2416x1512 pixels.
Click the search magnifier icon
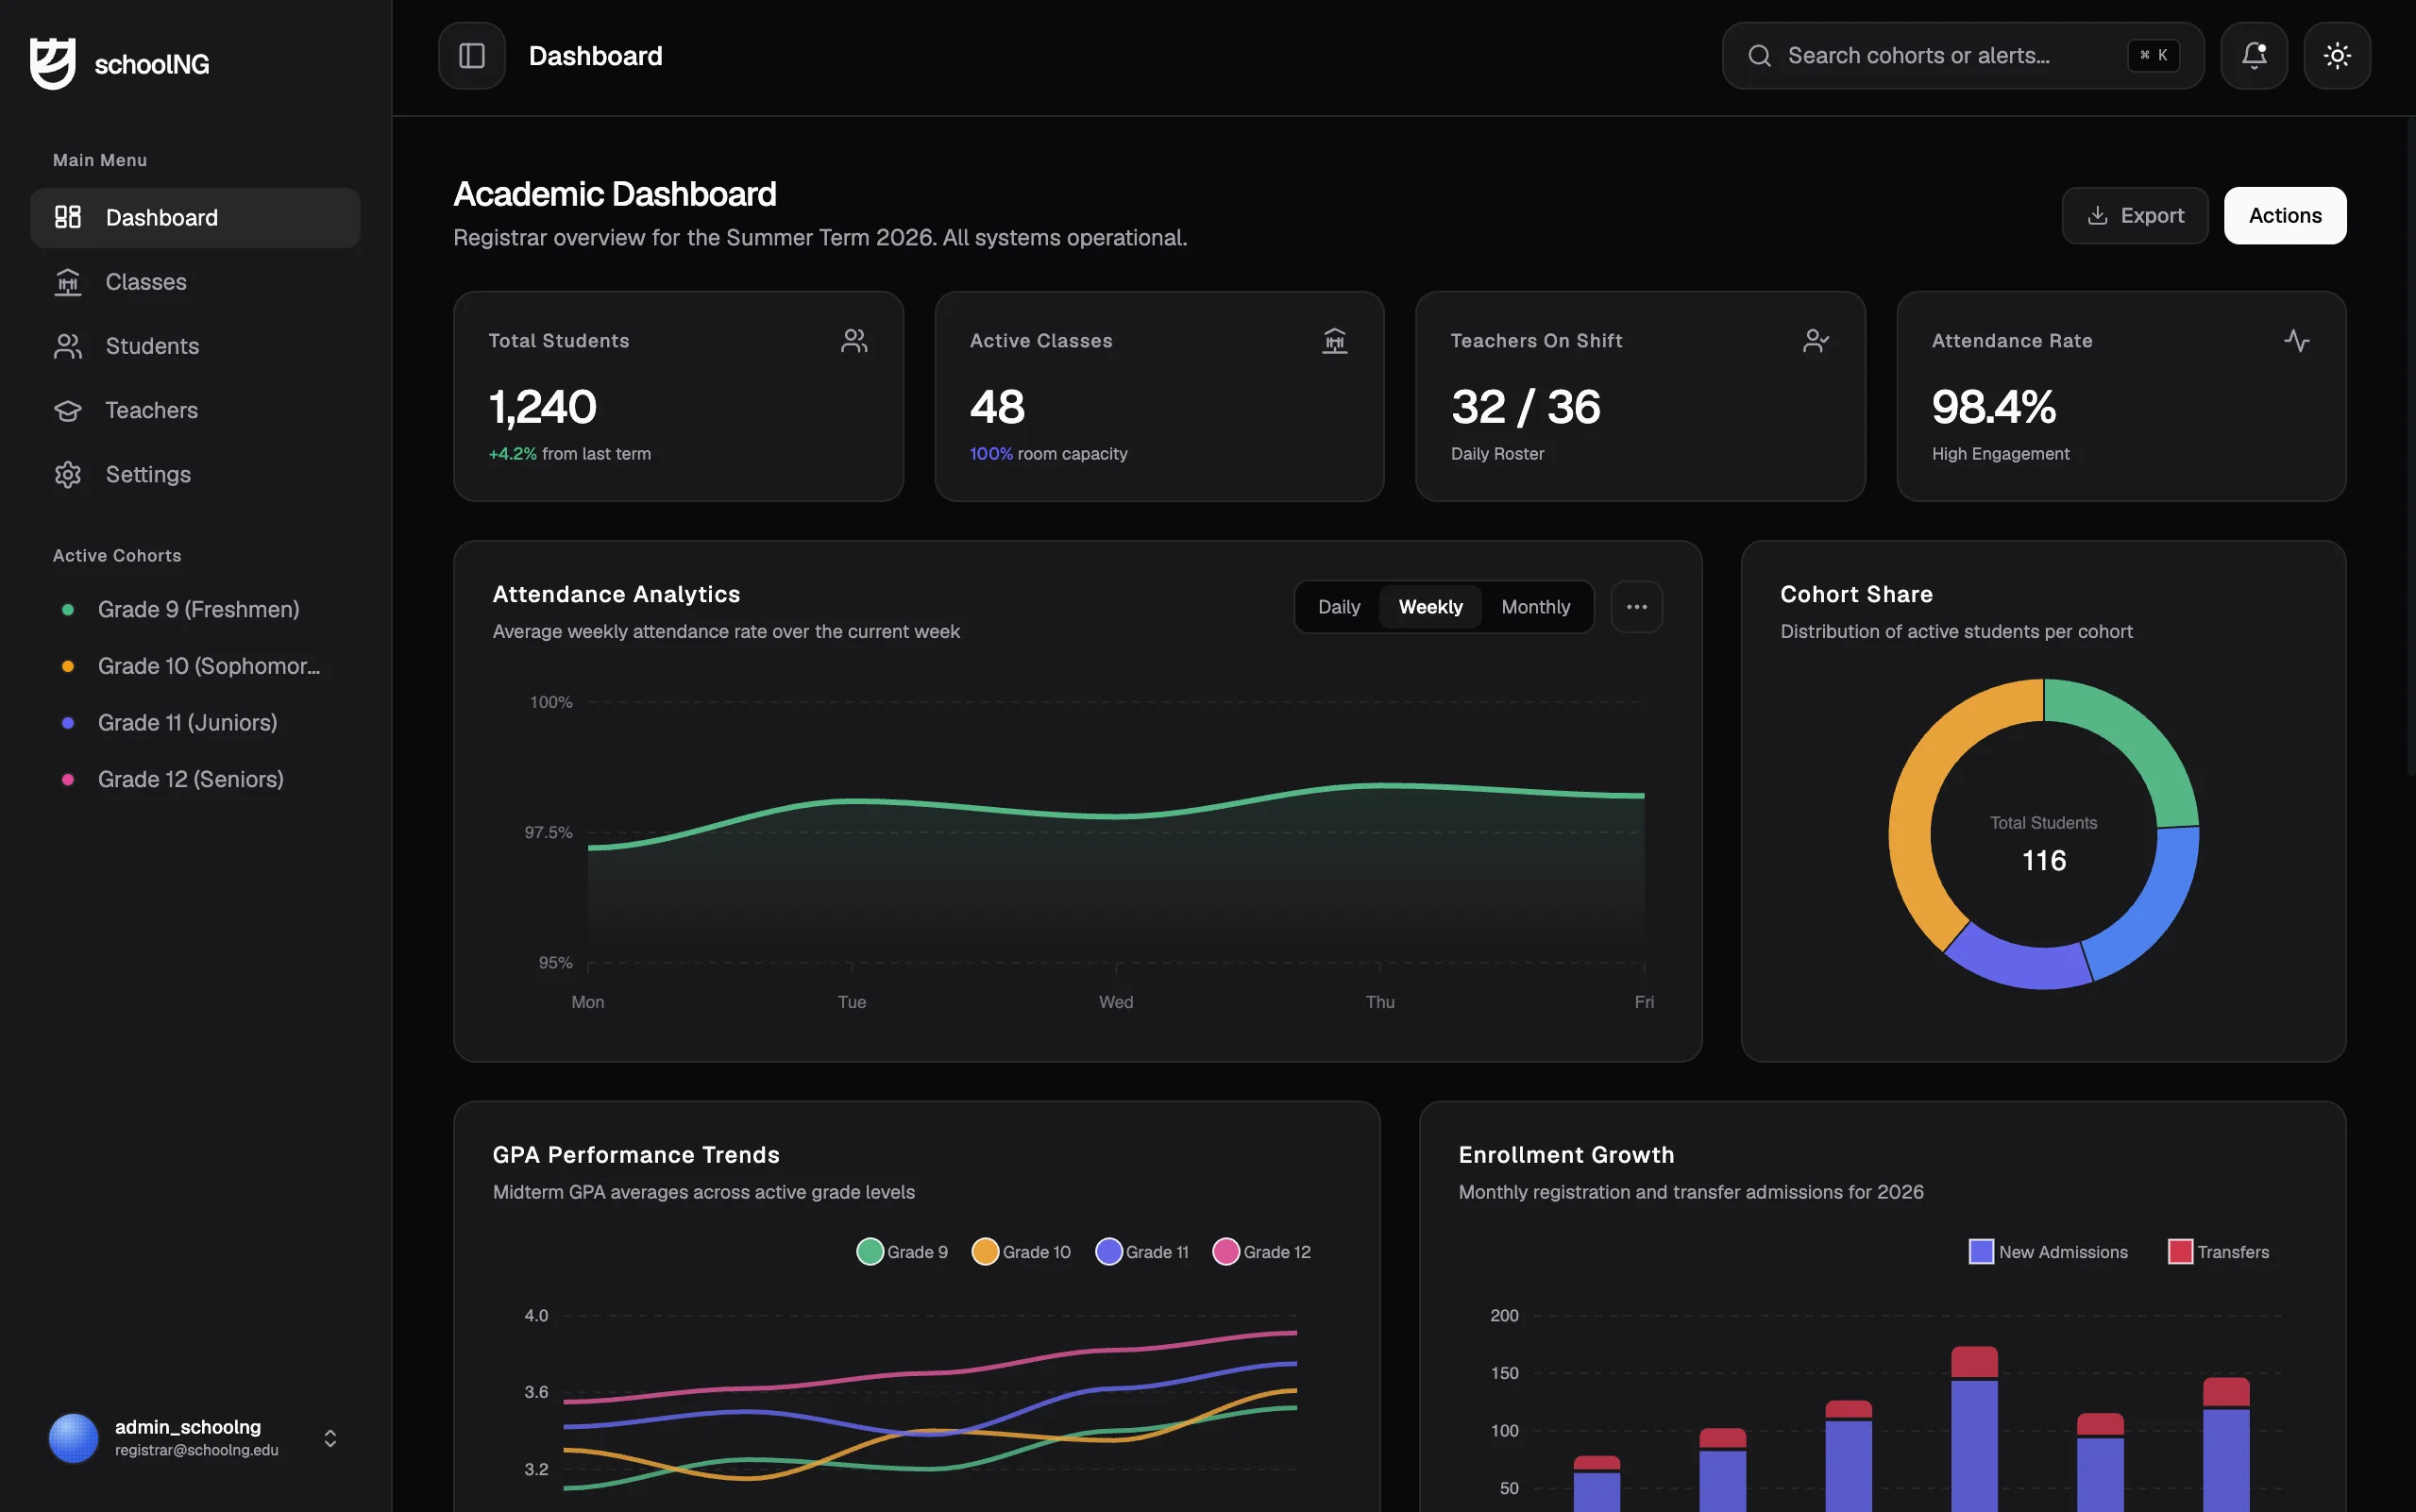point(1759,56)
